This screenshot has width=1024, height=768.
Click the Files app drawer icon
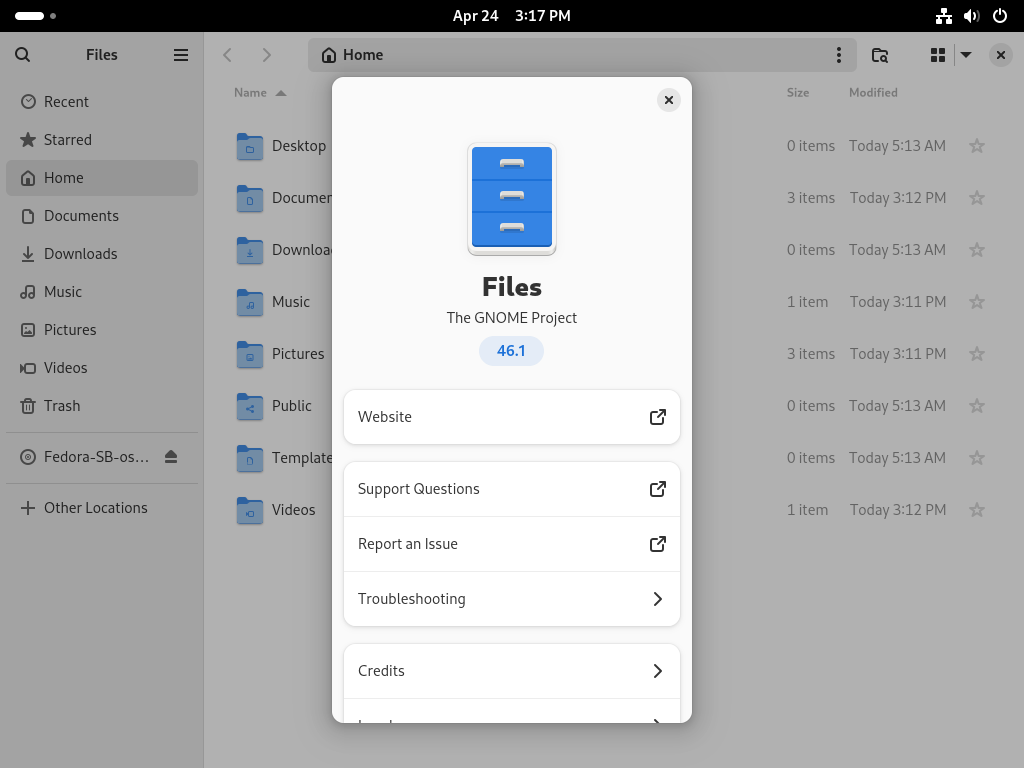point(512,199)
